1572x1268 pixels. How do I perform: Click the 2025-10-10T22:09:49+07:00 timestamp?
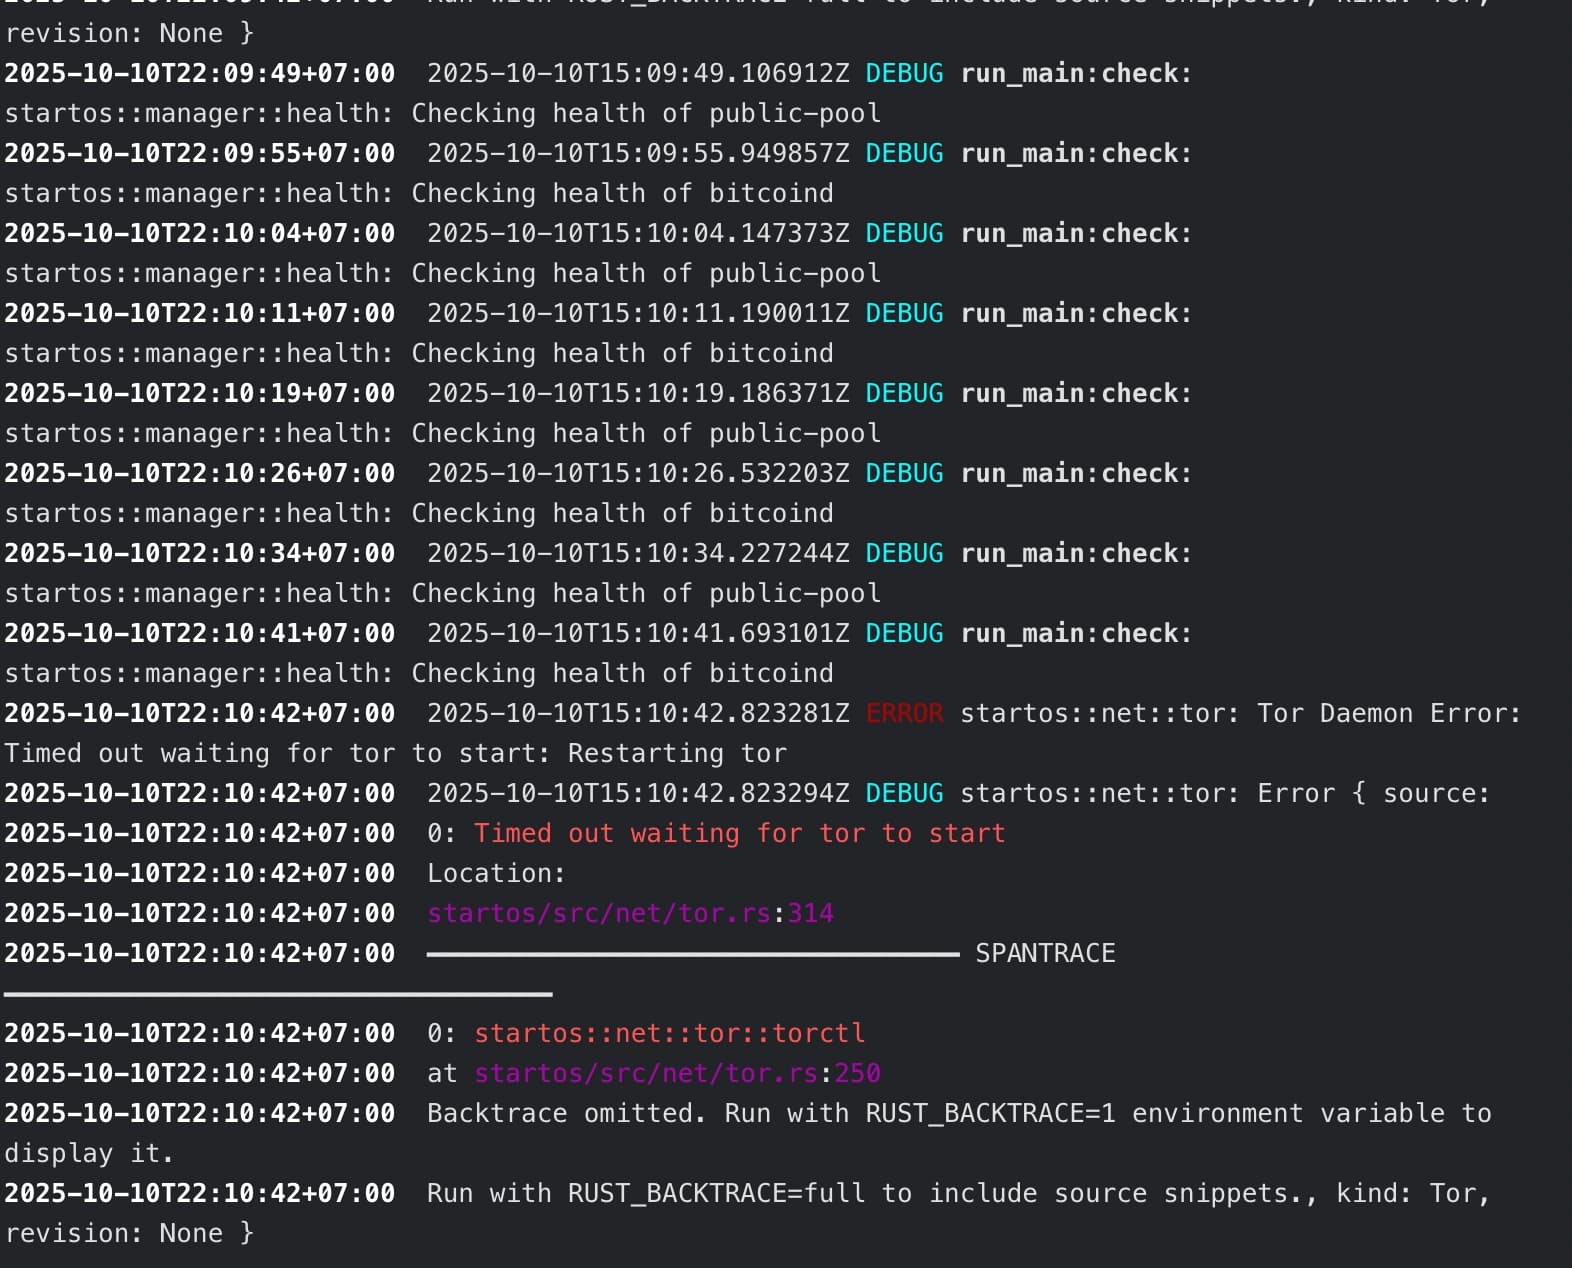(200, 73)
